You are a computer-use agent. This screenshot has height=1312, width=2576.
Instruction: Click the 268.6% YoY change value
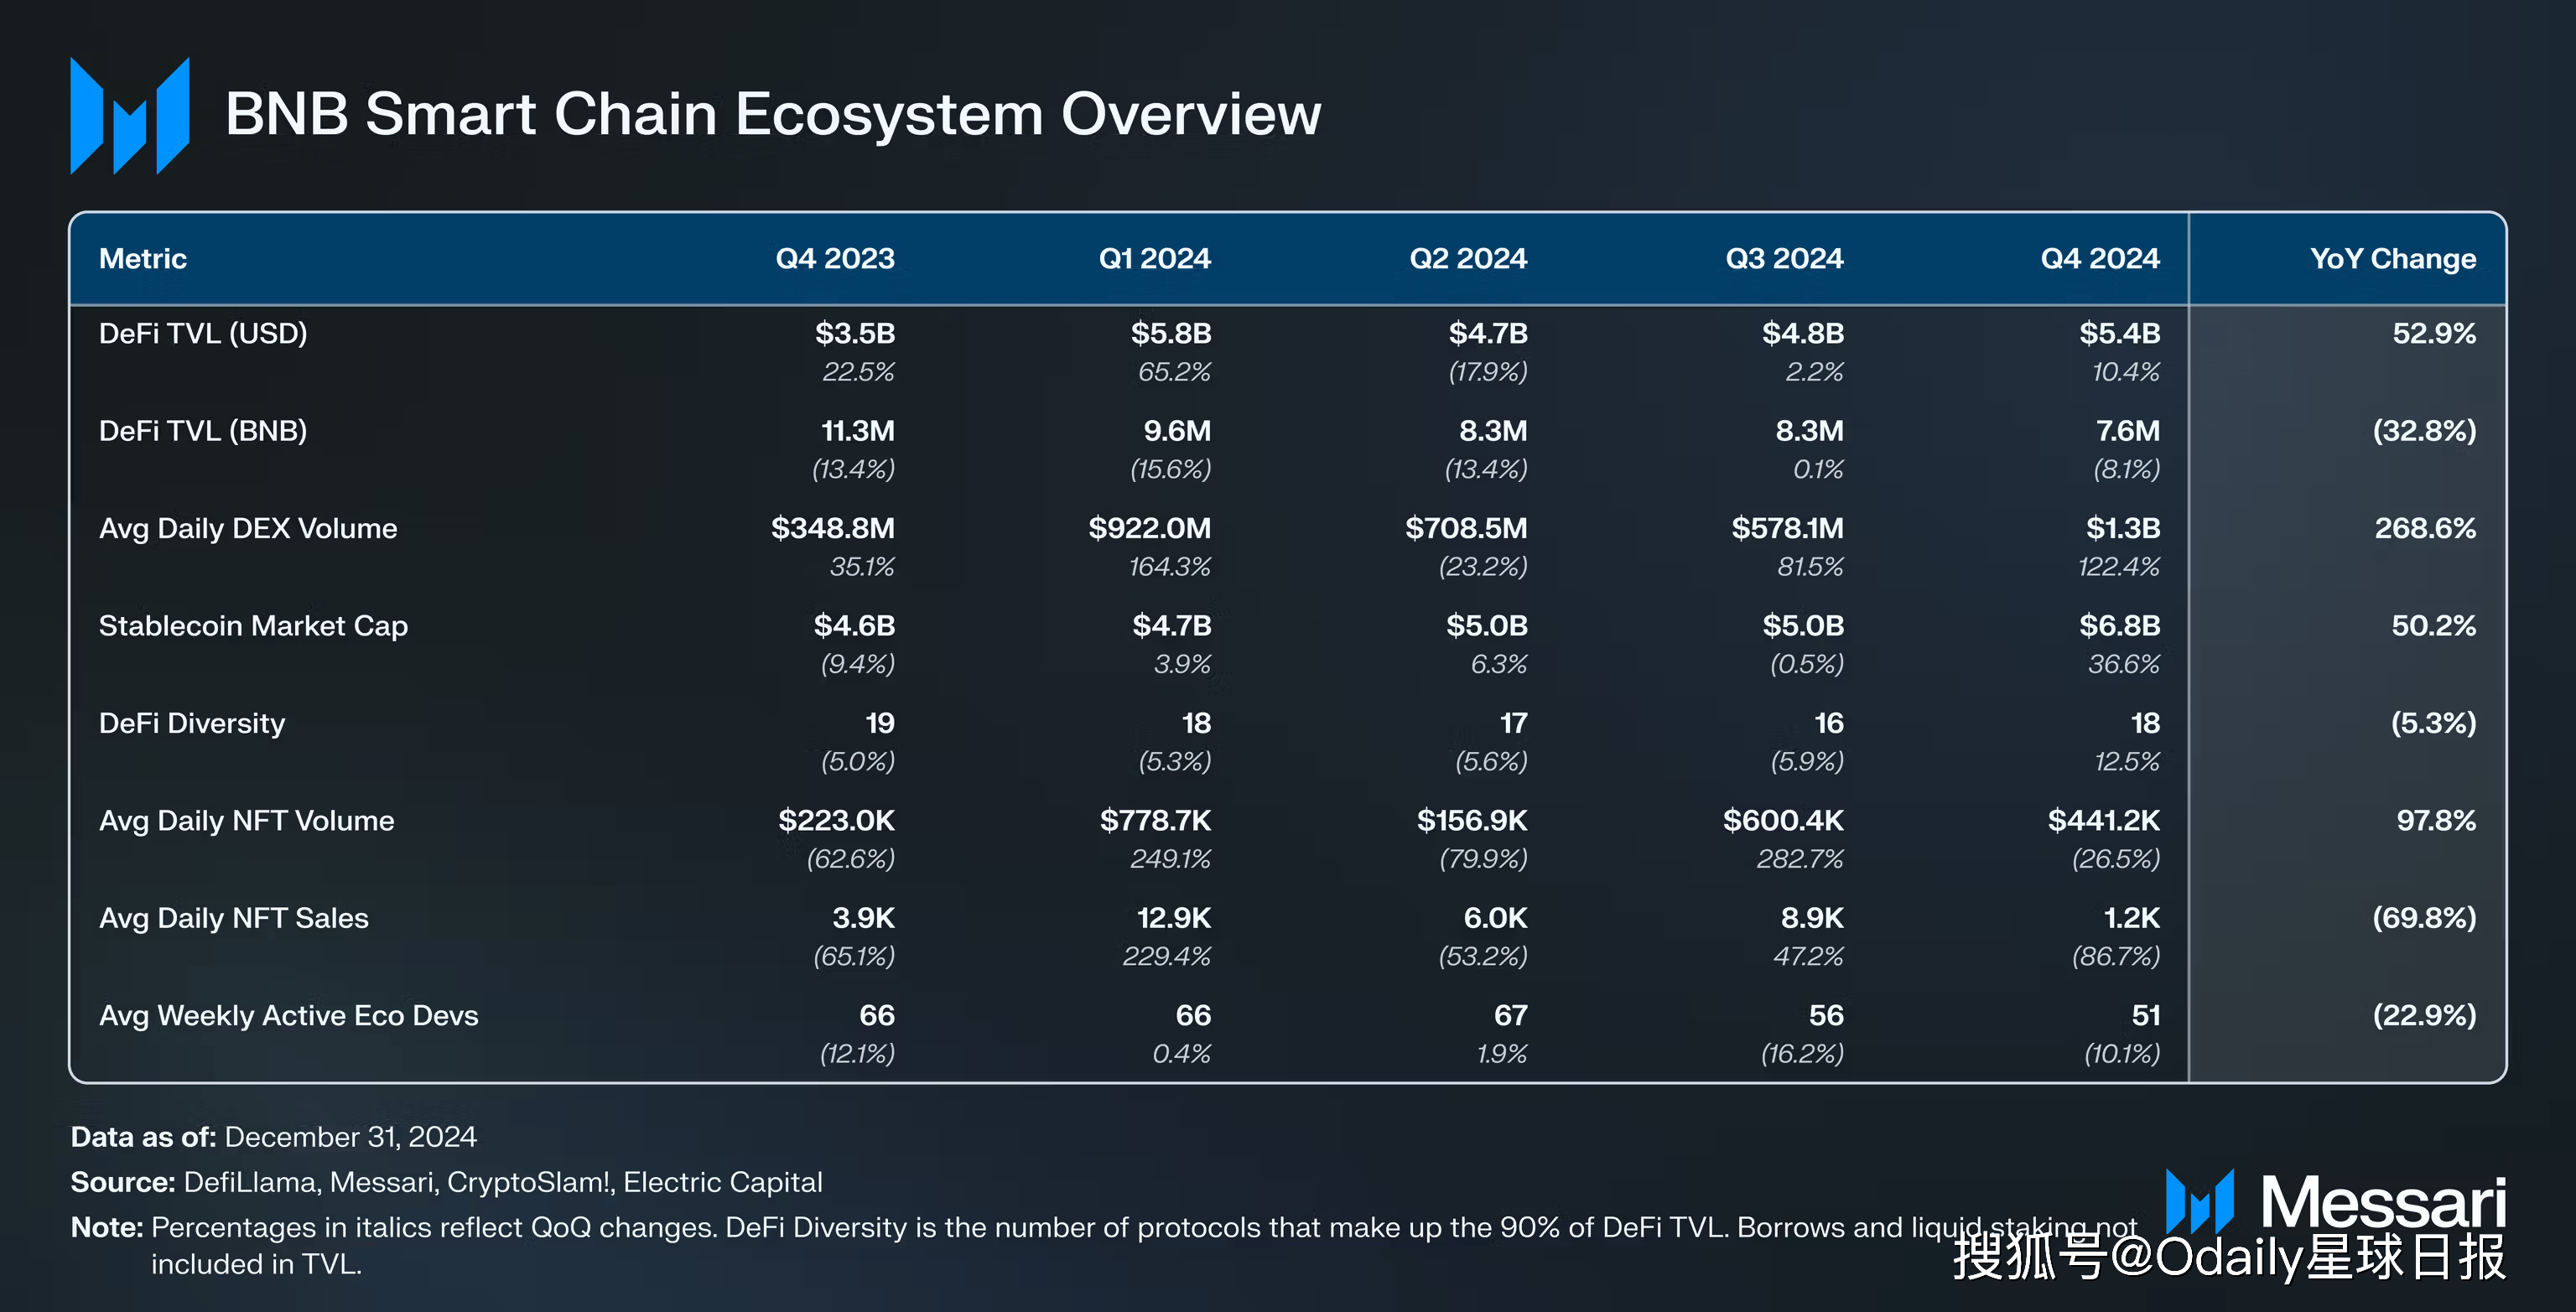[x=2426, y=528]
